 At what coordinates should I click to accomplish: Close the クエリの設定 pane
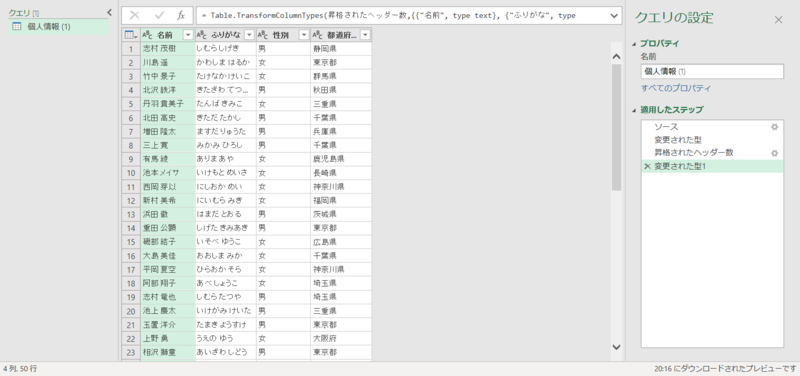tap(778, 20)
